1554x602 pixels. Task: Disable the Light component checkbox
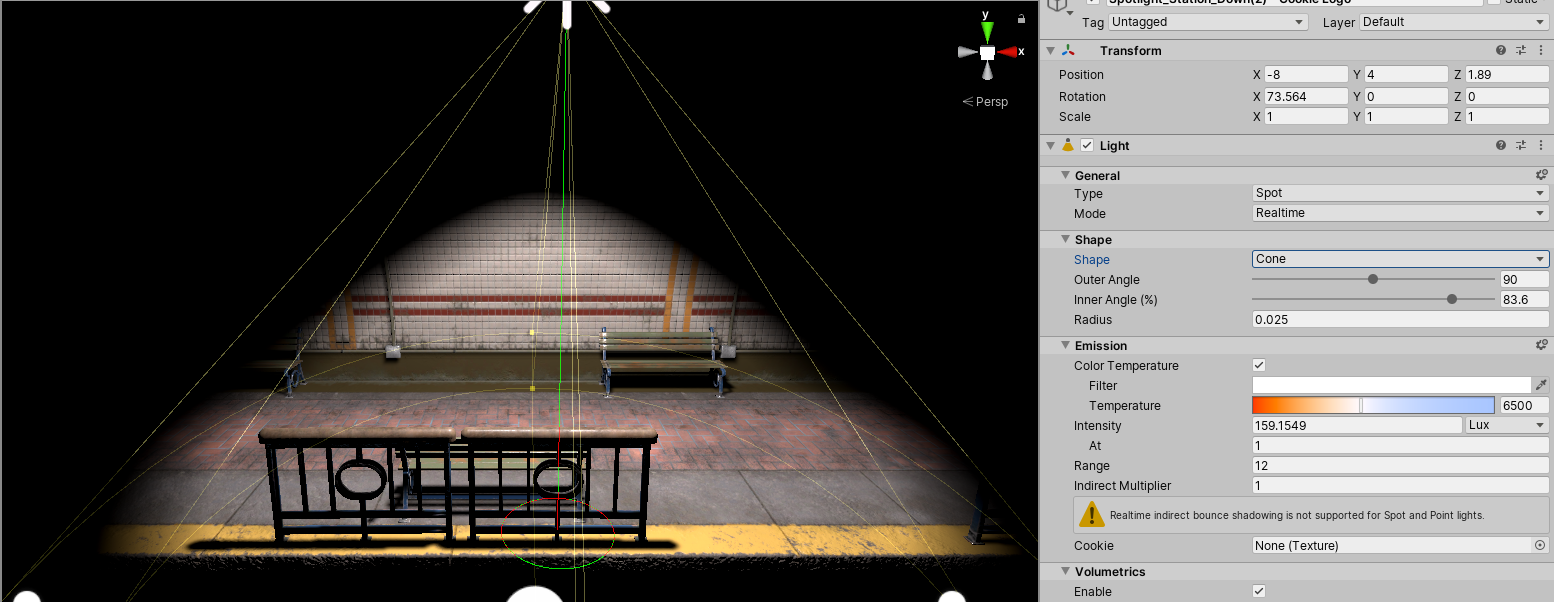1087,145
